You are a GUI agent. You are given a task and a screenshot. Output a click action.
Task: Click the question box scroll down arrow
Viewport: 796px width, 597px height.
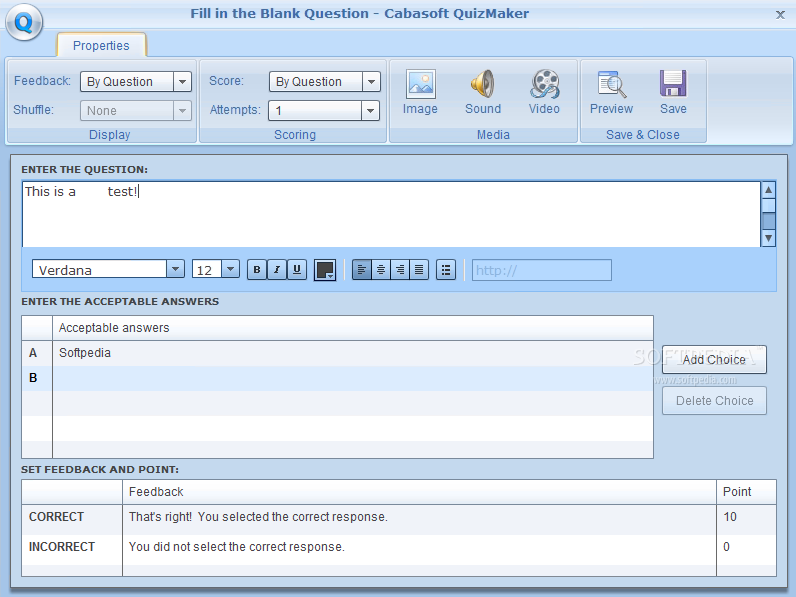769,238
